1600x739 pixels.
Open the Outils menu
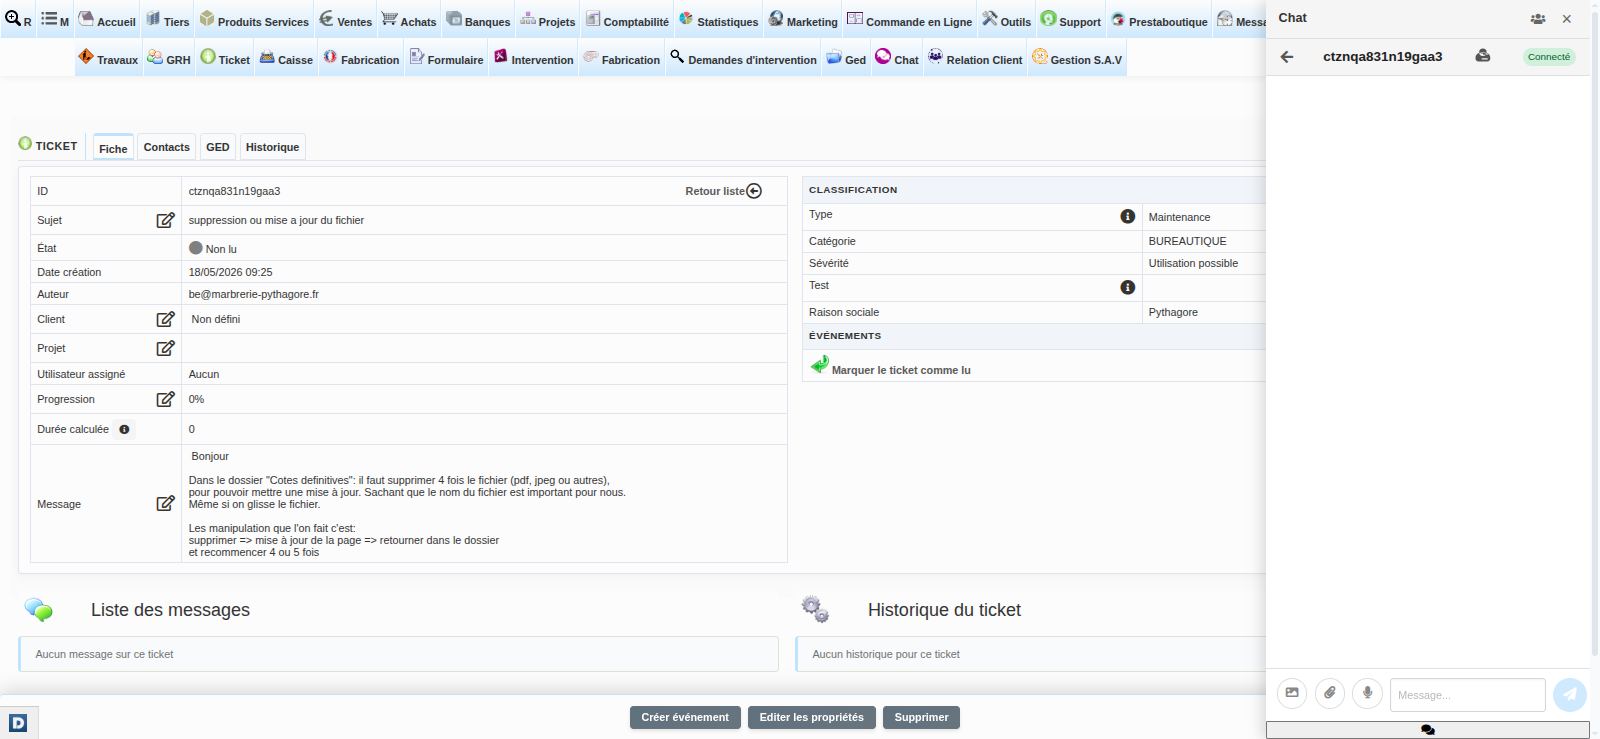pyautogui.click(x=1006, y=20)
